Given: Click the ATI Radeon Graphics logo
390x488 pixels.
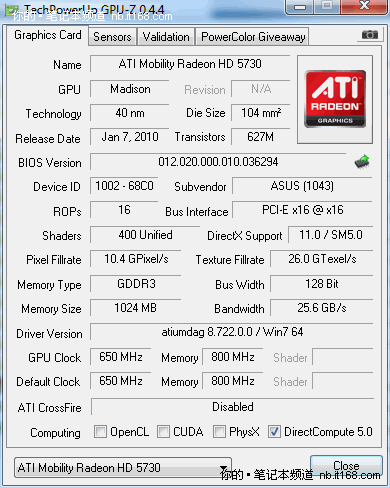Looking at the screenshot, I should tap(335, 99).
